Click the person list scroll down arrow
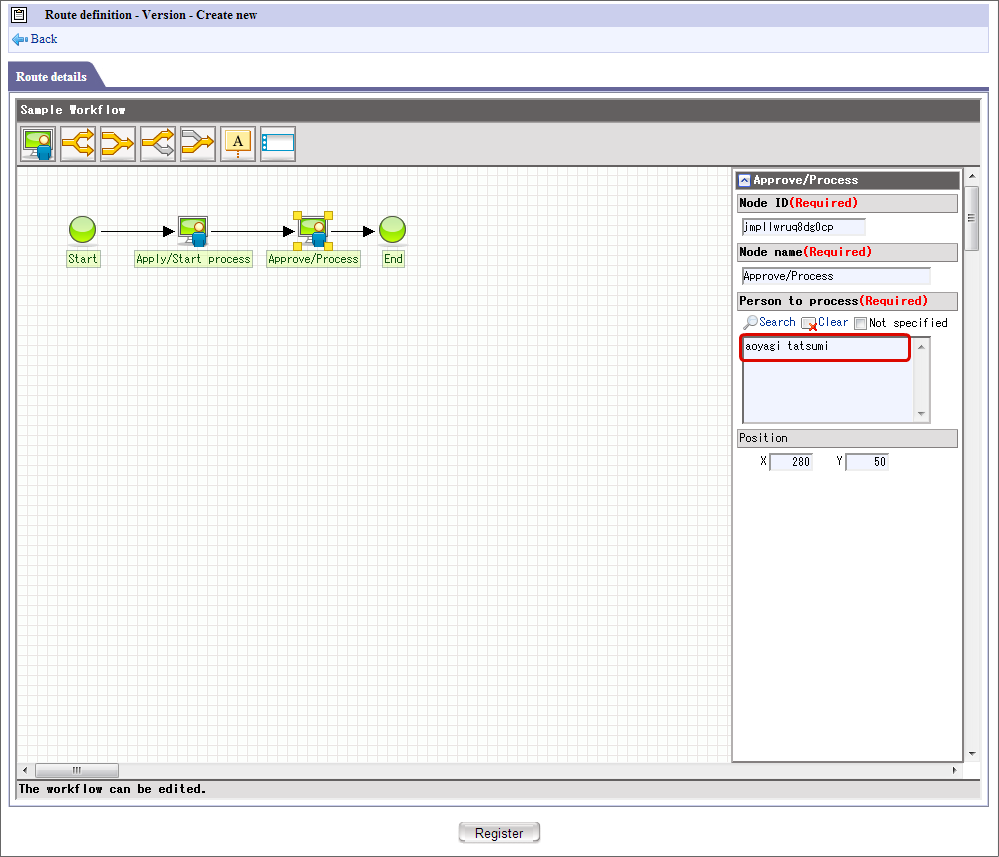 click(x=921, y=414)
